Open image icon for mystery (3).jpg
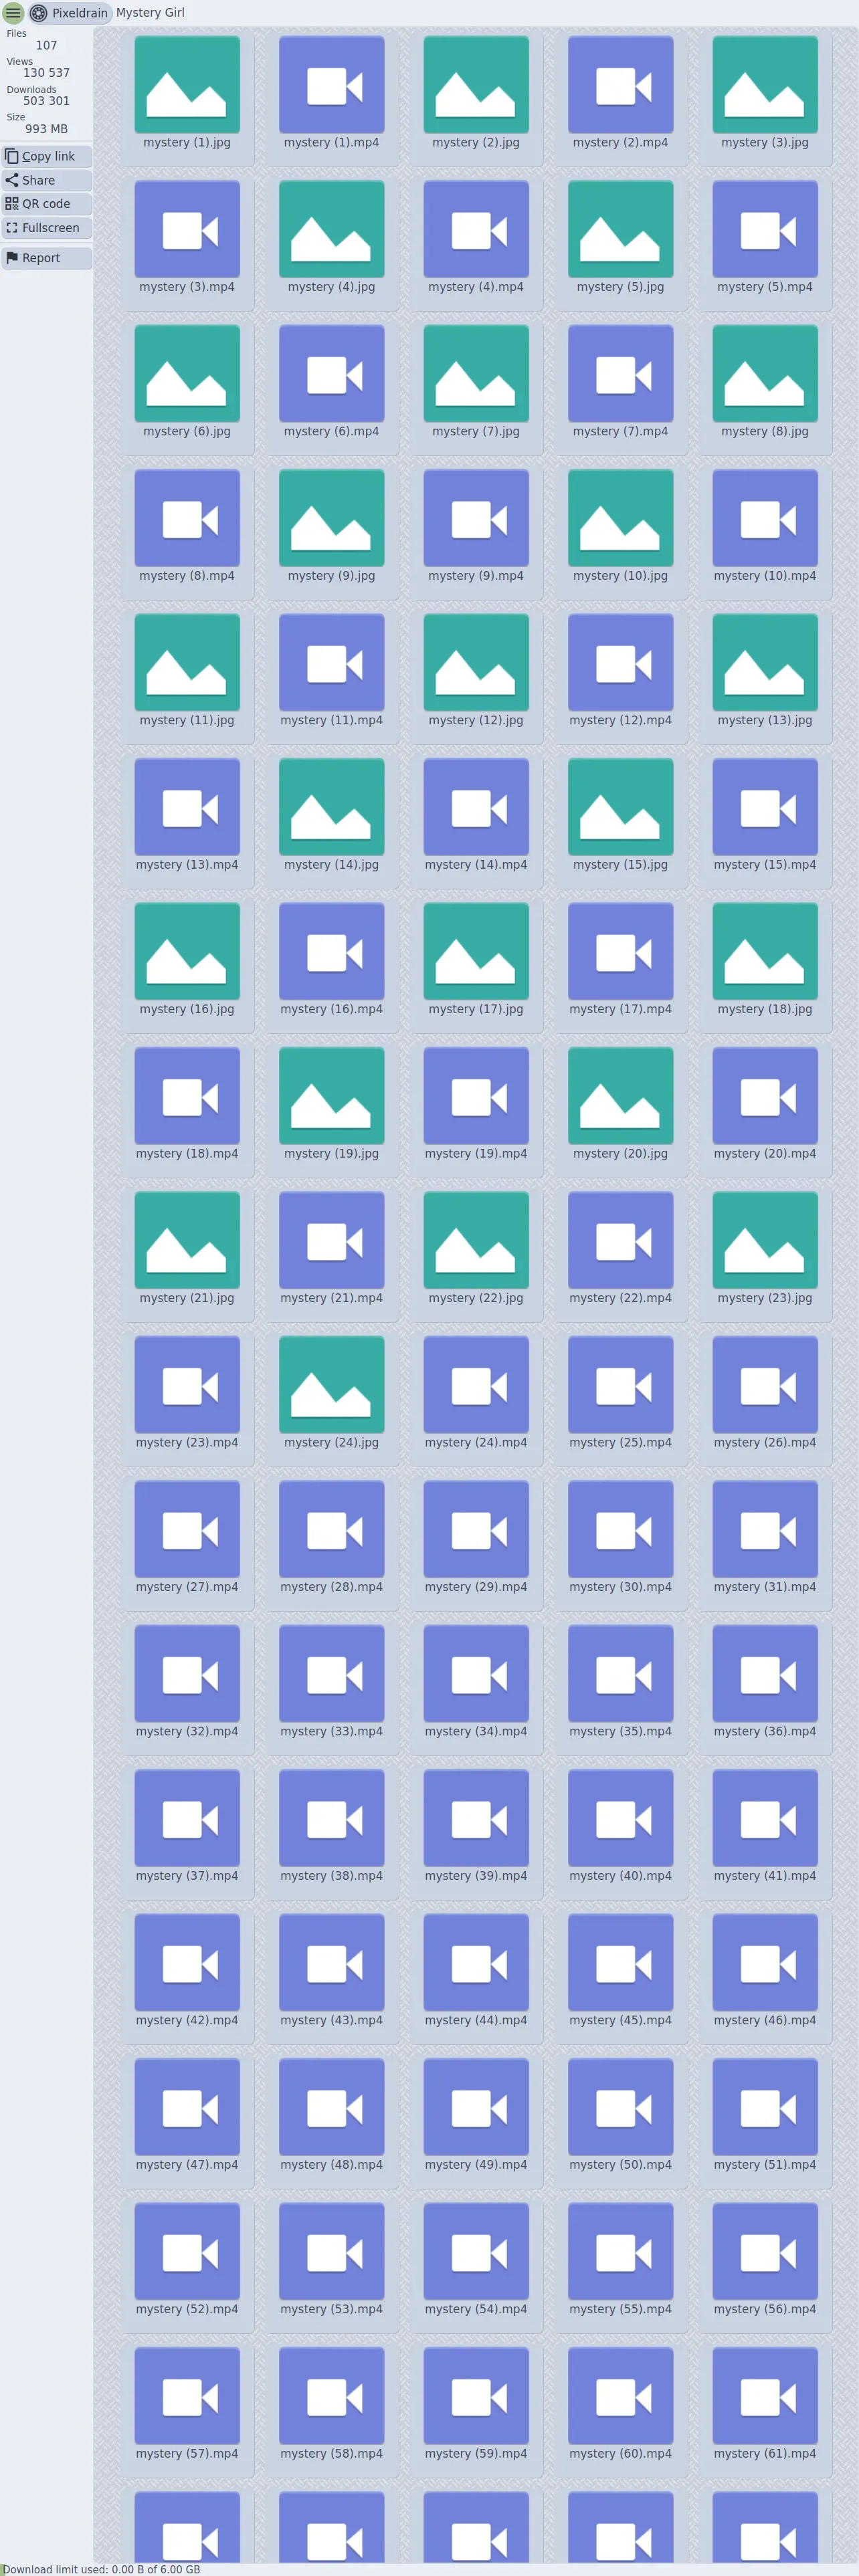This screenshot has height=2576, width=859. (765, 85)
